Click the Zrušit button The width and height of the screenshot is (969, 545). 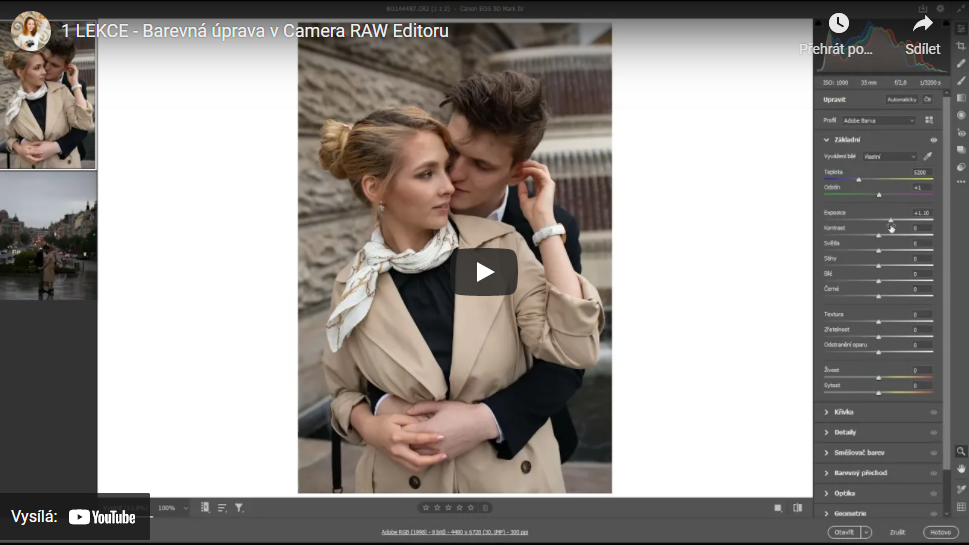(897, 532)
